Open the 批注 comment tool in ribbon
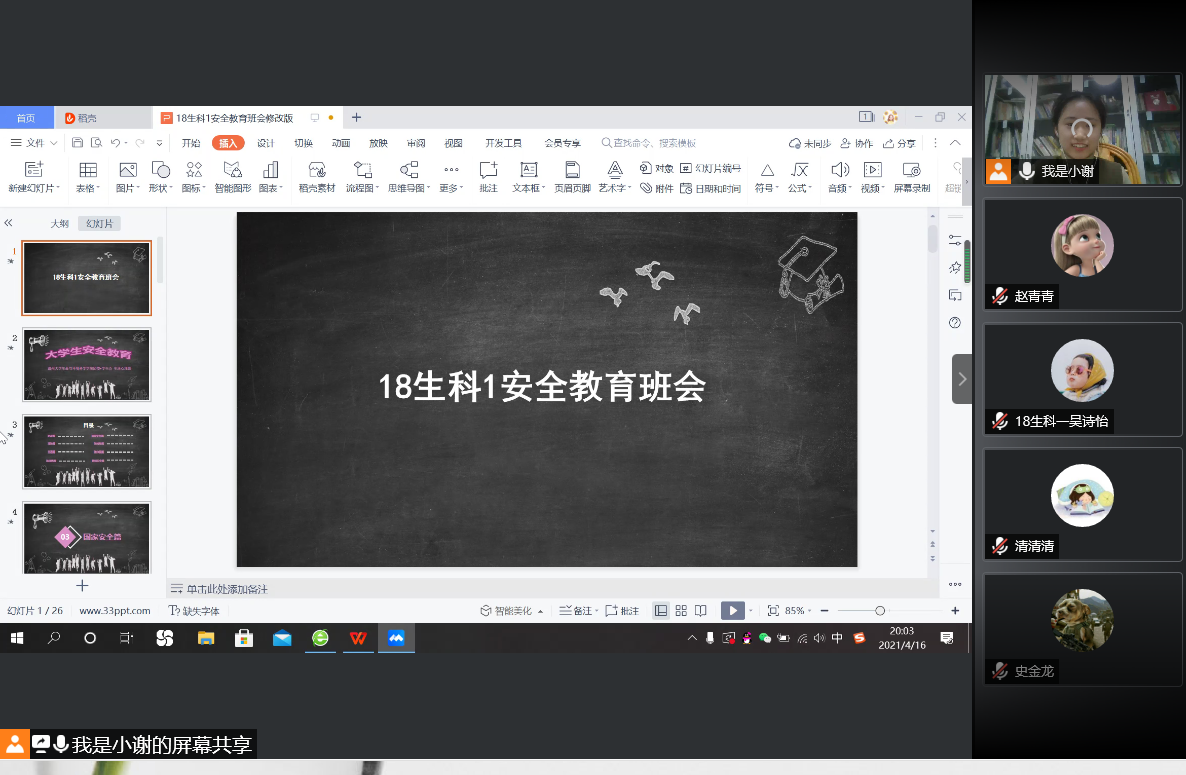 [488, 170]
